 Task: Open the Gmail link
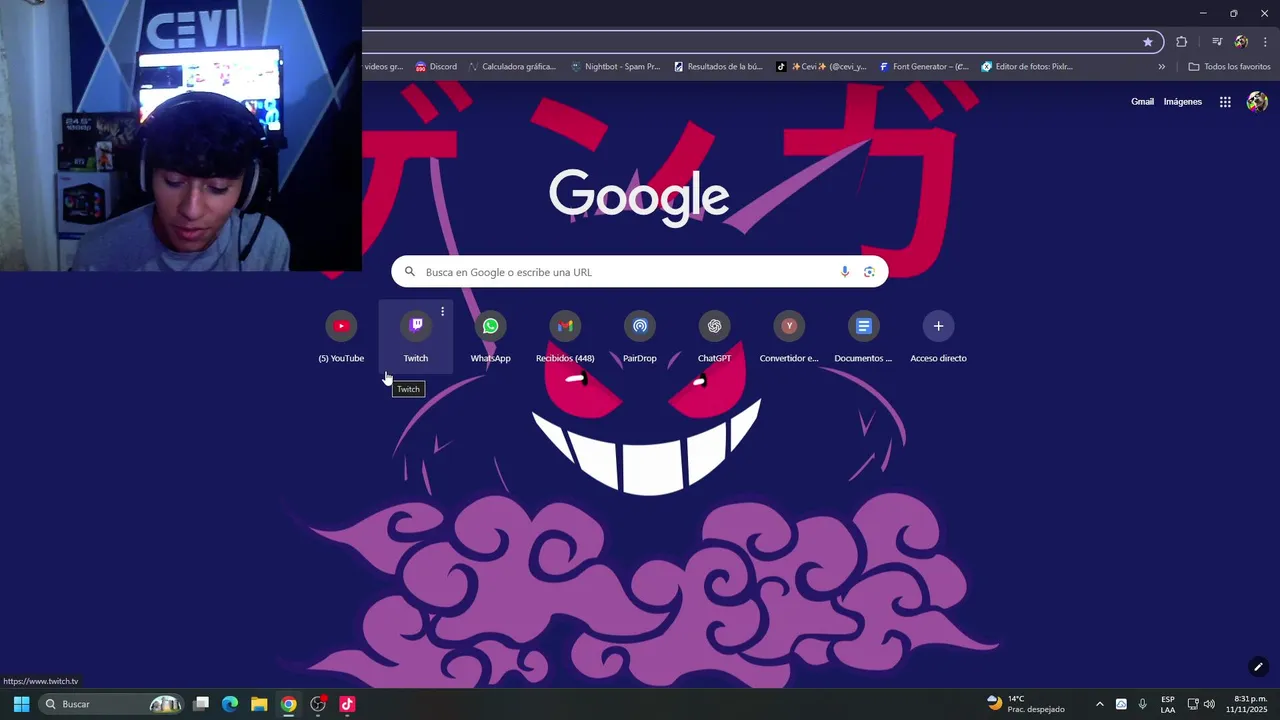[1142, 102]
